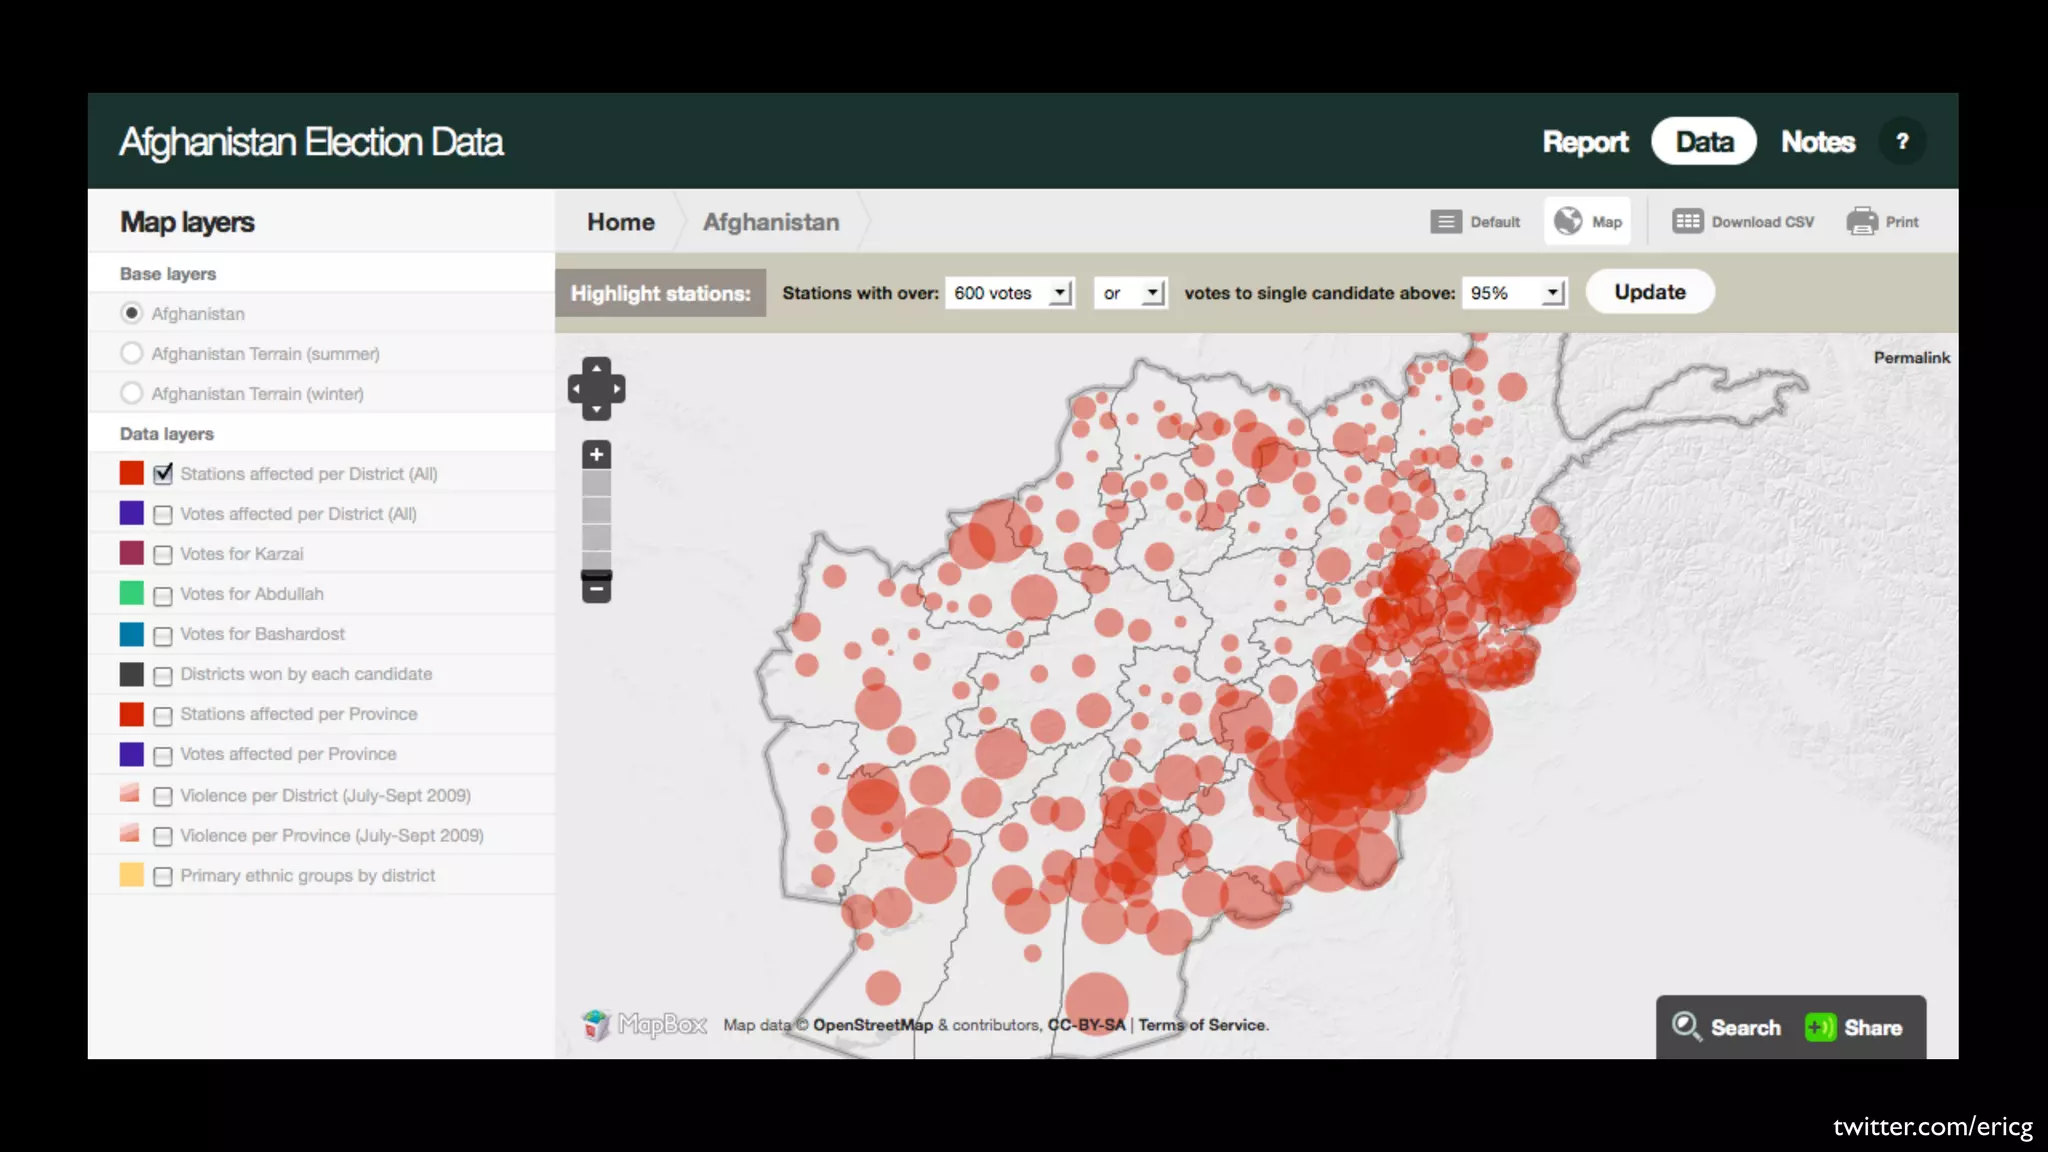Screen dimensions: 2048x1152
Task: Click the Permalink link
Action: click(1911, 358)
